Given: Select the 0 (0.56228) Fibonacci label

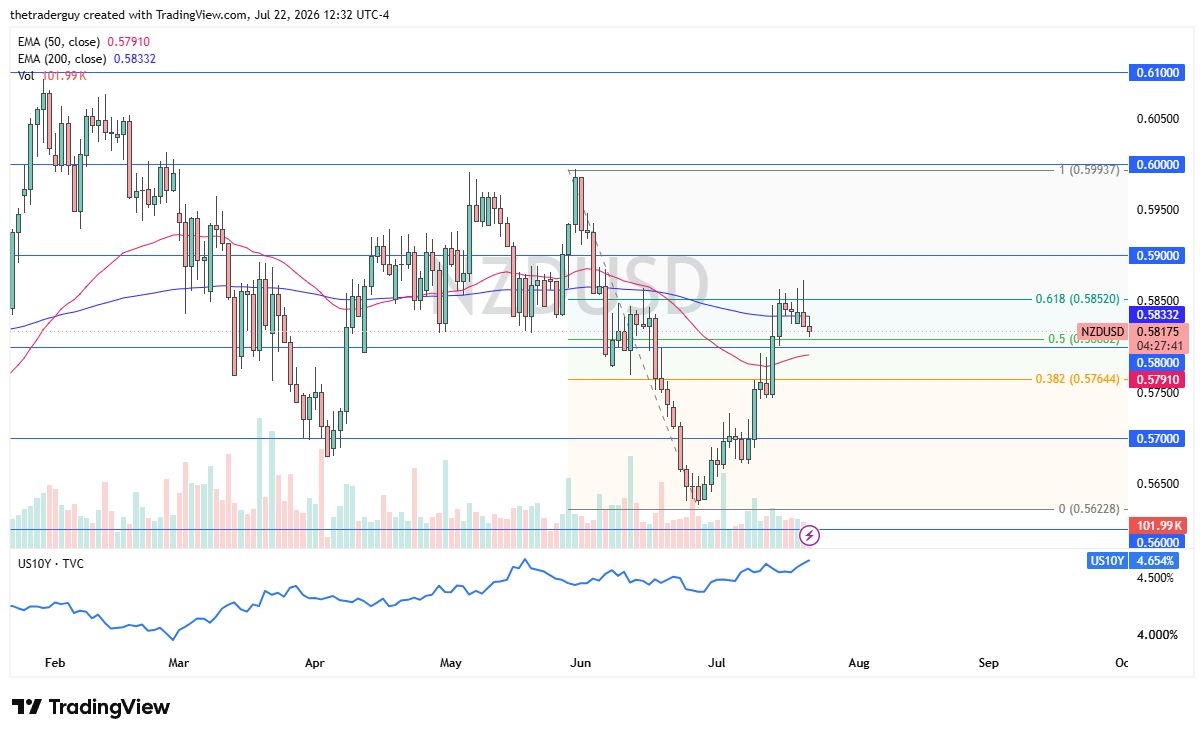Looking at the screenshot, I should click(1090, 509).
